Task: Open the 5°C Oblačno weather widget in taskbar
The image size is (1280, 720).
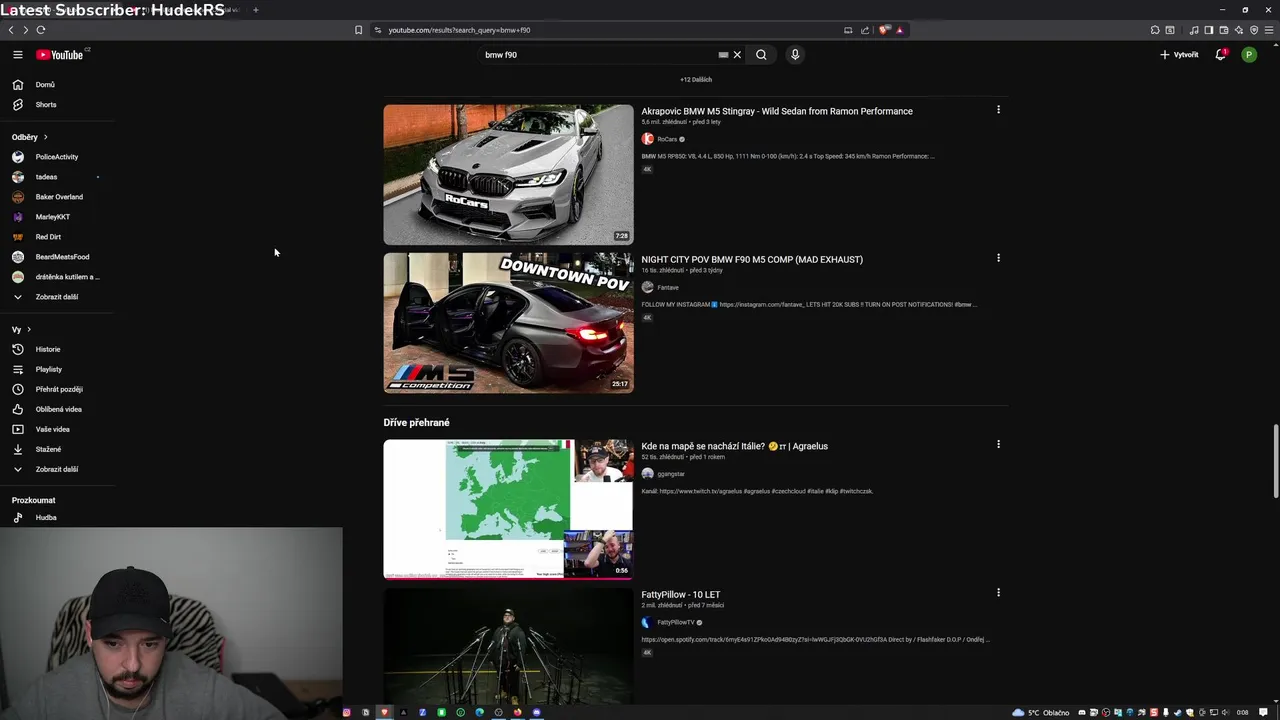Action: click(1040, 712)
